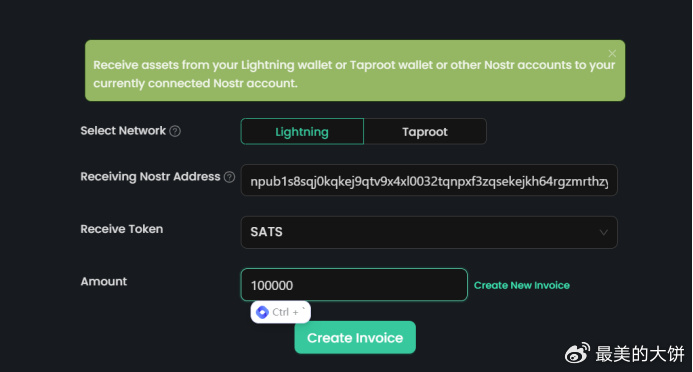Open Select Network help tooltip icon

[x=175, y=131]
